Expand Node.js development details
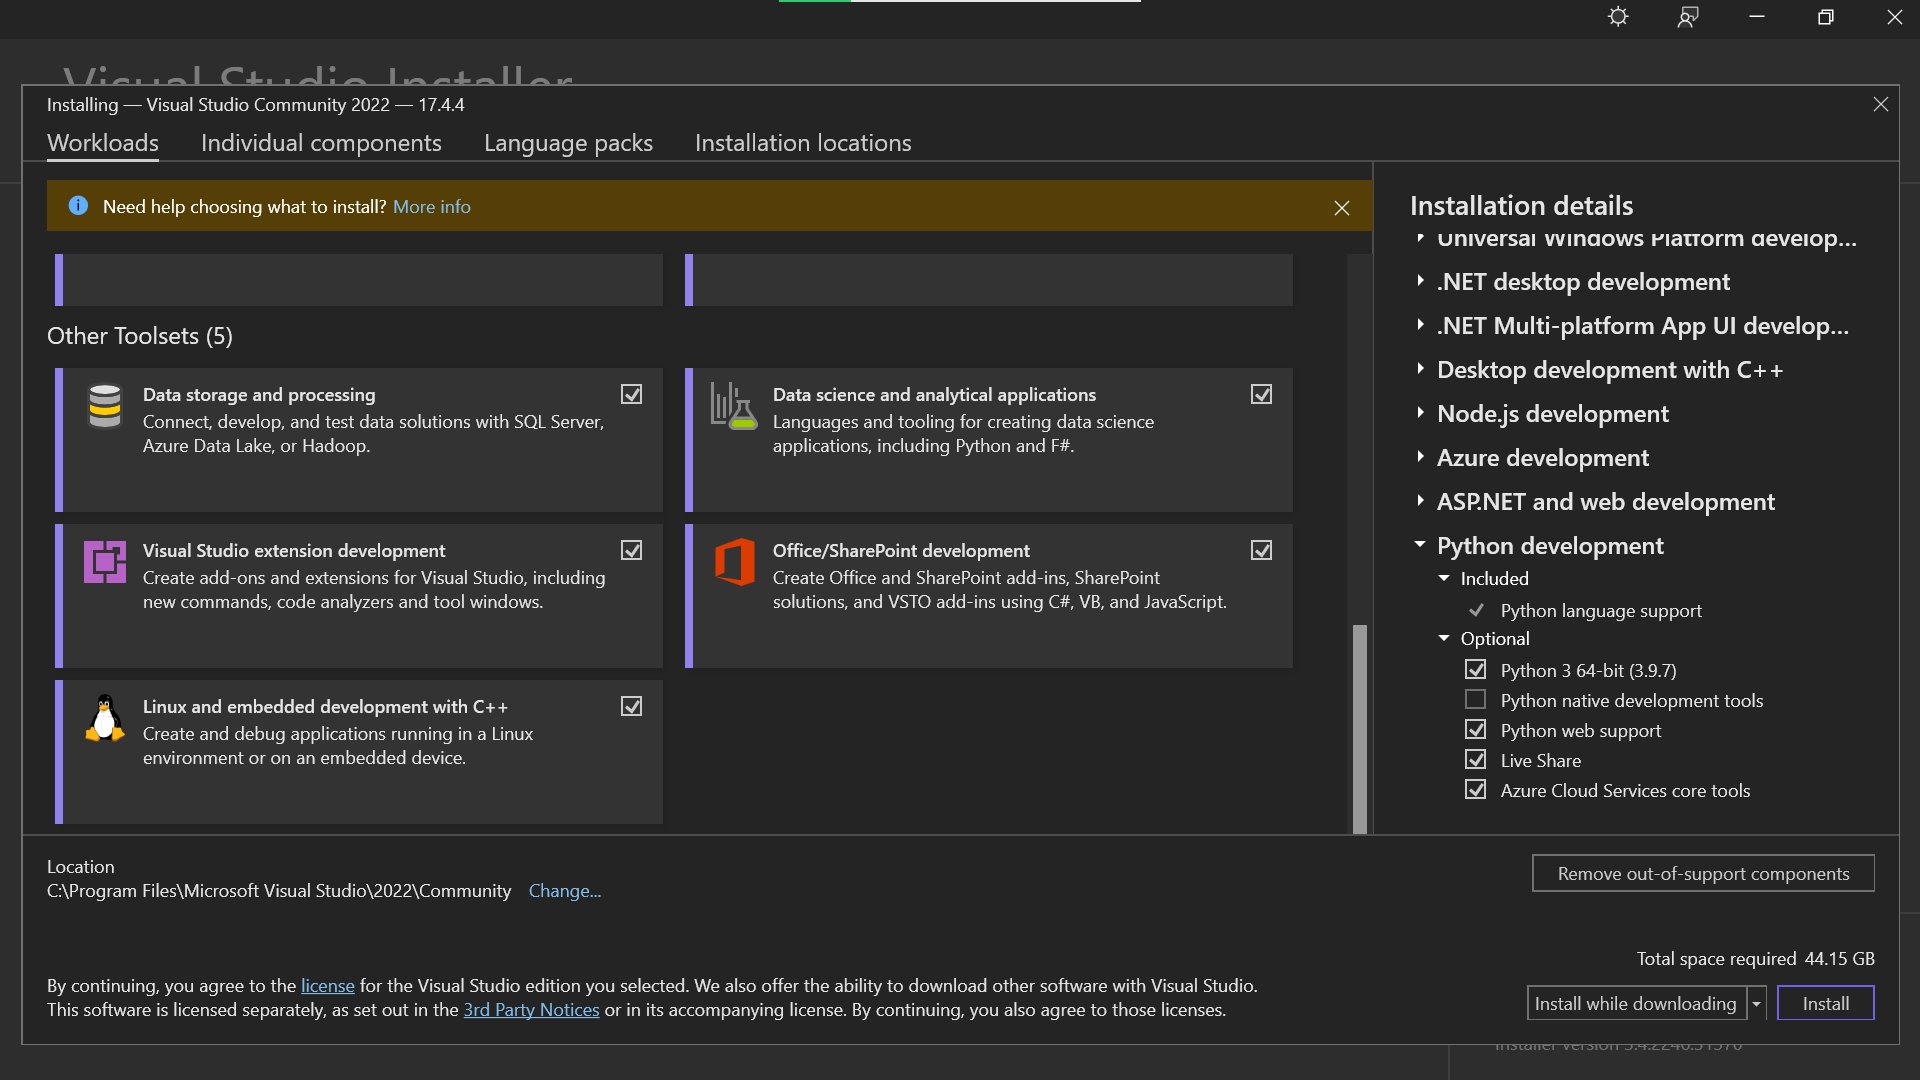 pyautogui.click(x=1420, y=413)
